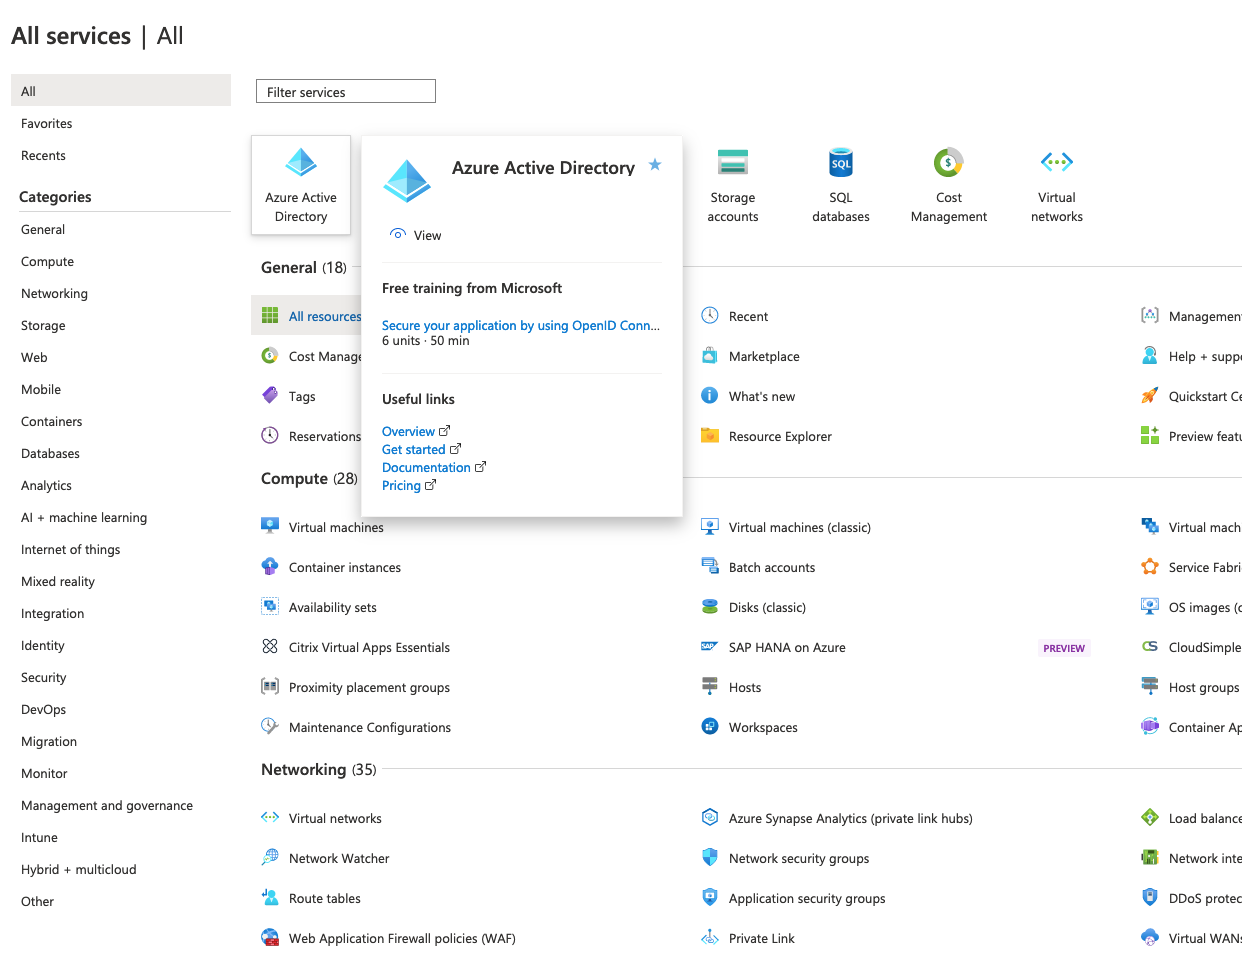Click the Virtual networks tile icon
The image size is (1242, 961).
(x=1057, y=161)
